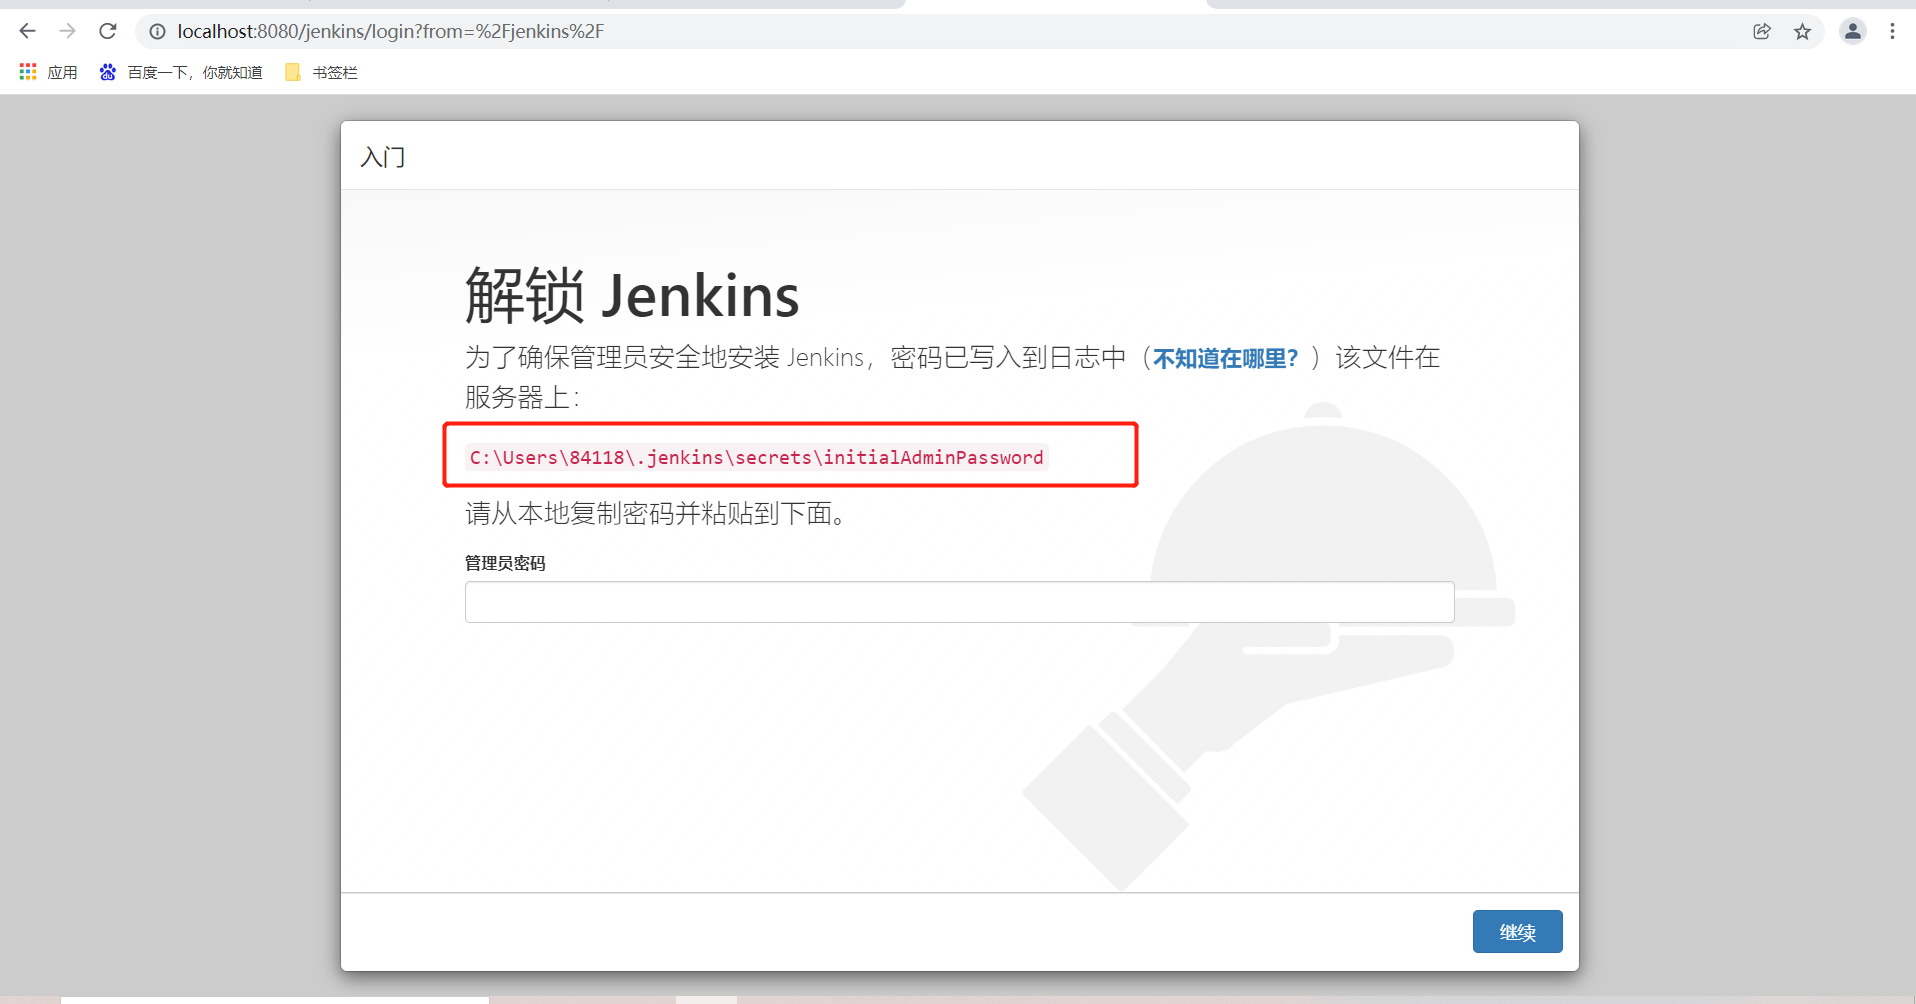Image resolution: width=1916 pixels, height=1004 pixels.
Task: Click the address bar URL
Action: pos(390,32)
